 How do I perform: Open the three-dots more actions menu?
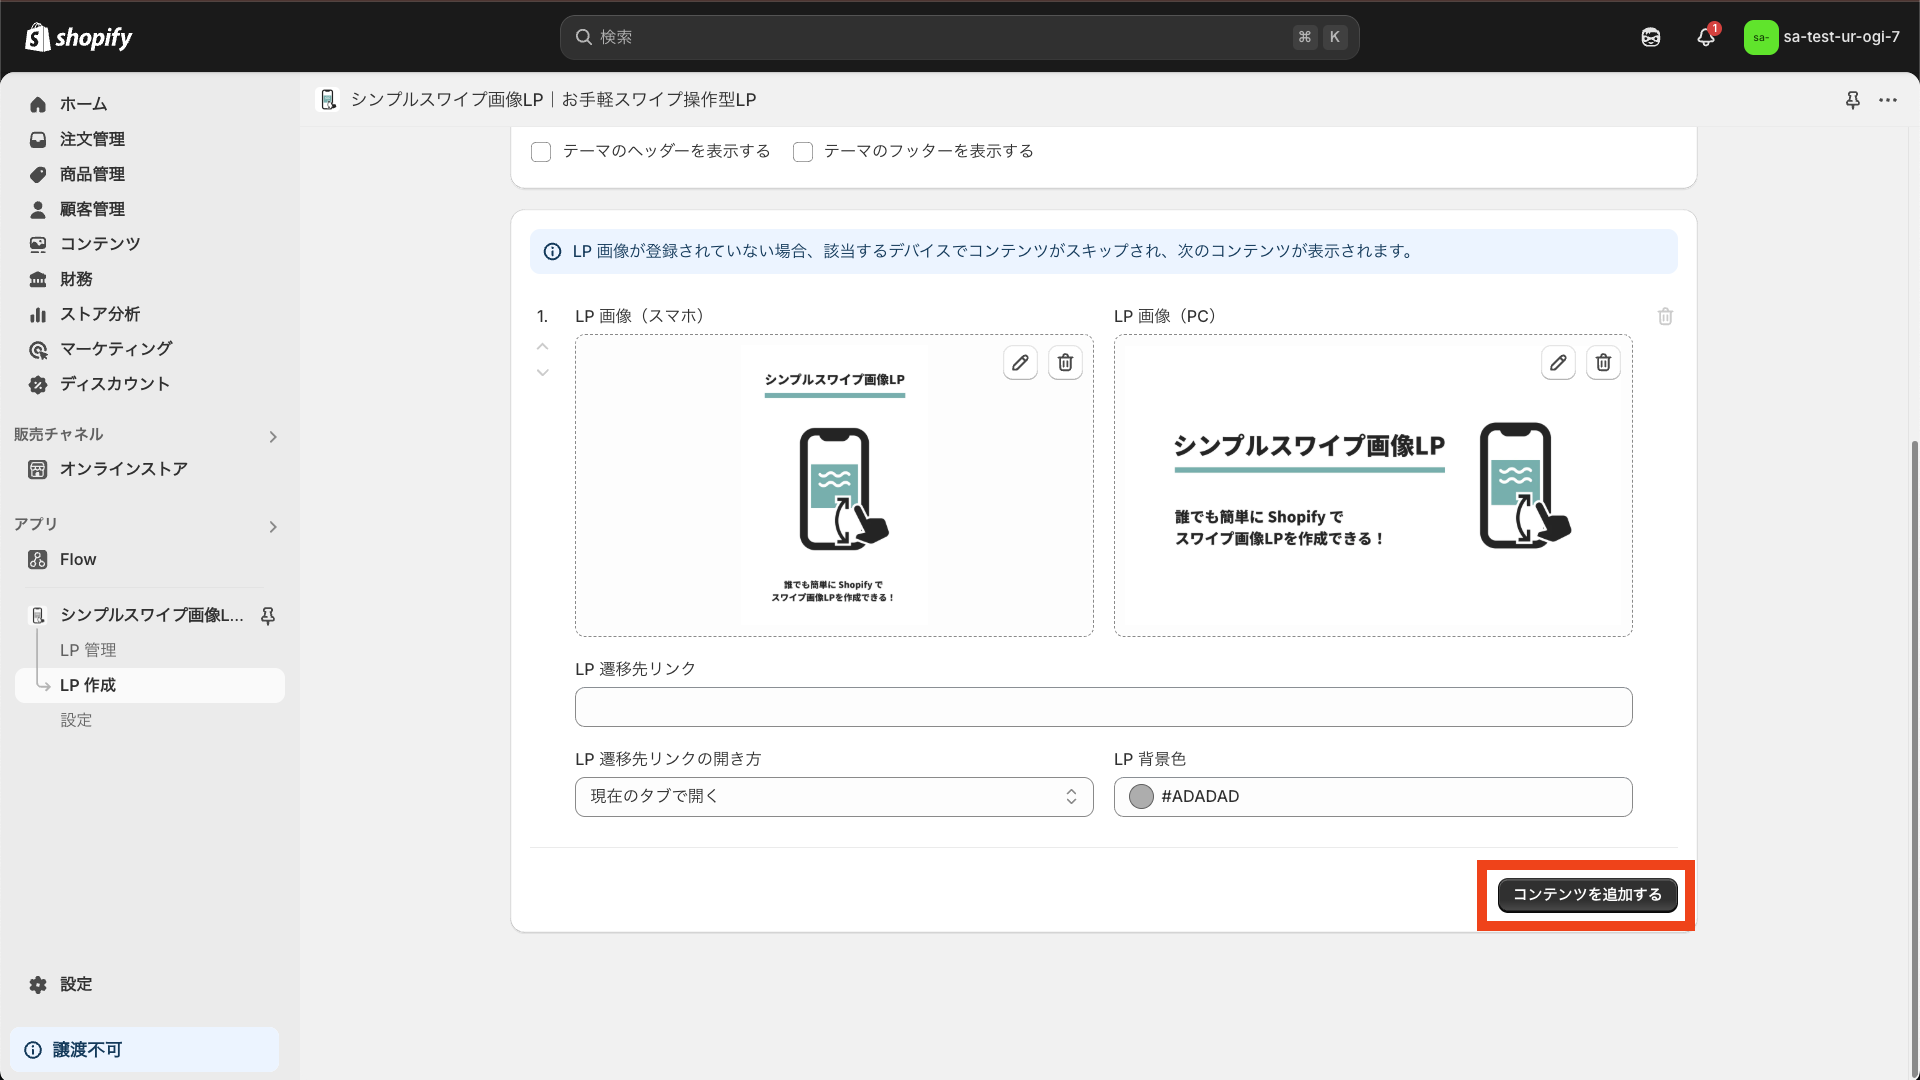1888,100
